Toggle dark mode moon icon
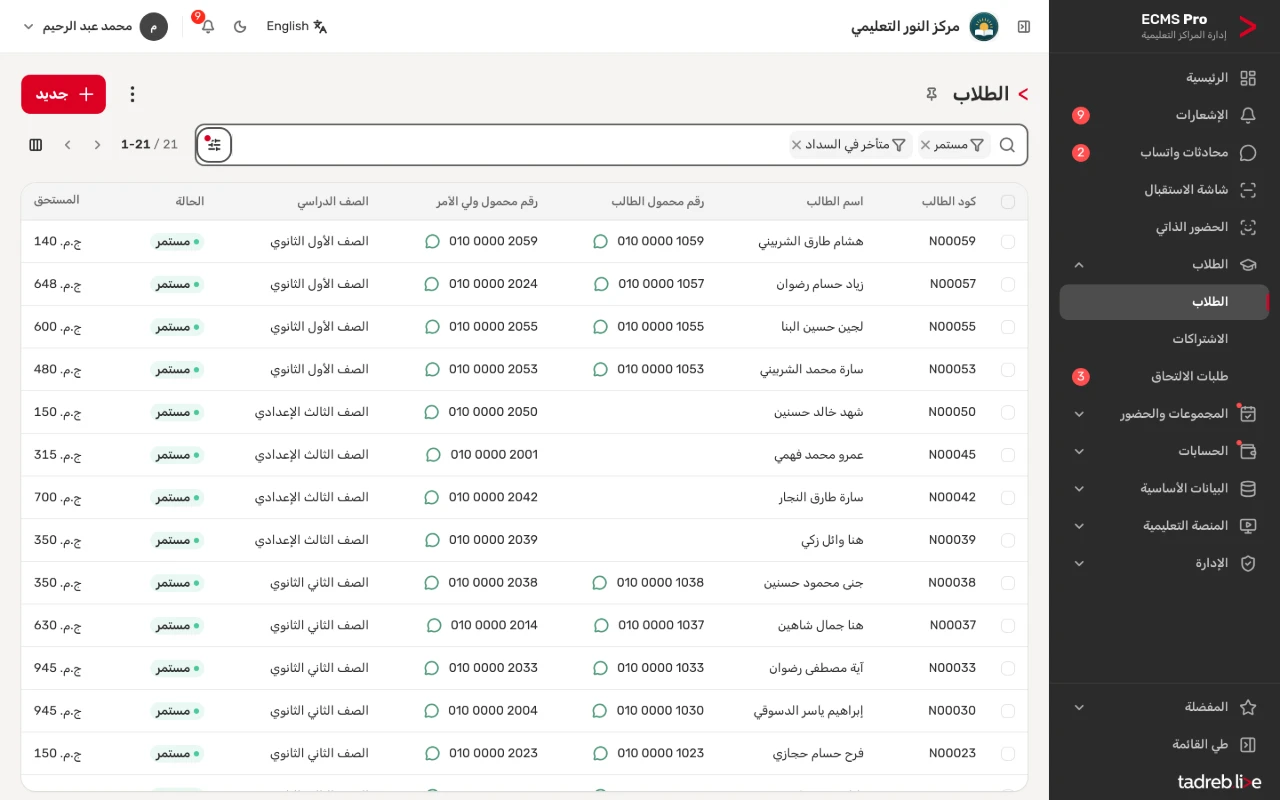This screenshot has height=800, width=1280. point(240,26)
